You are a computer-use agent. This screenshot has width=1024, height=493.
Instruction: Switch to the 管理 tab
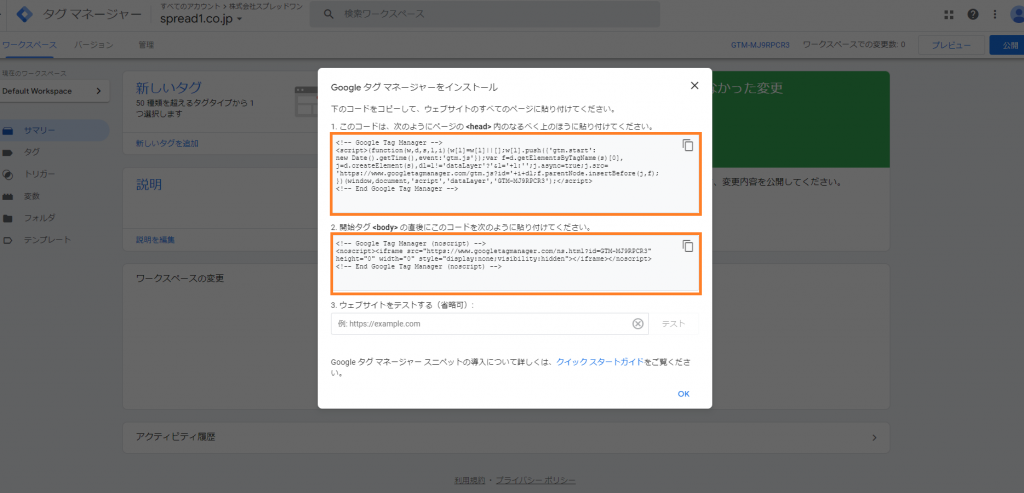[146, 45]
